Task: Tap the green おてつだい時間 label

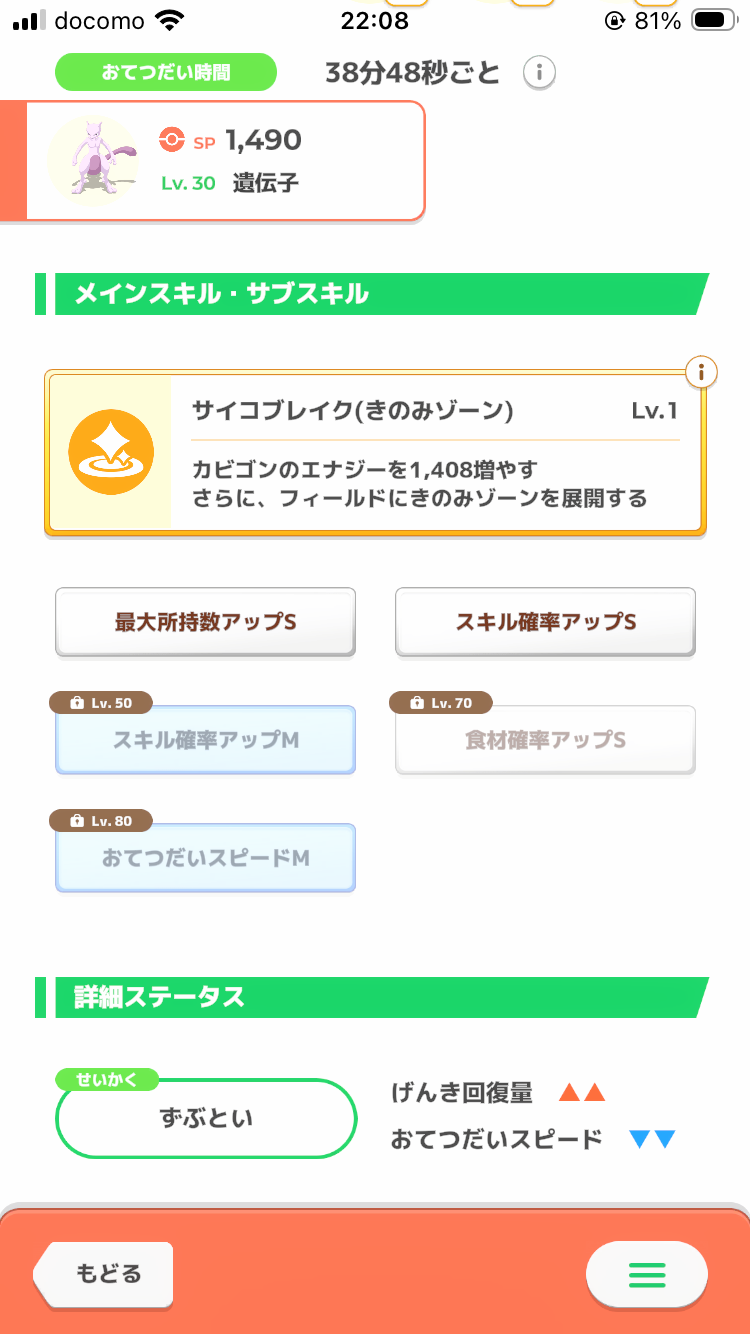Action: point(165,72)
